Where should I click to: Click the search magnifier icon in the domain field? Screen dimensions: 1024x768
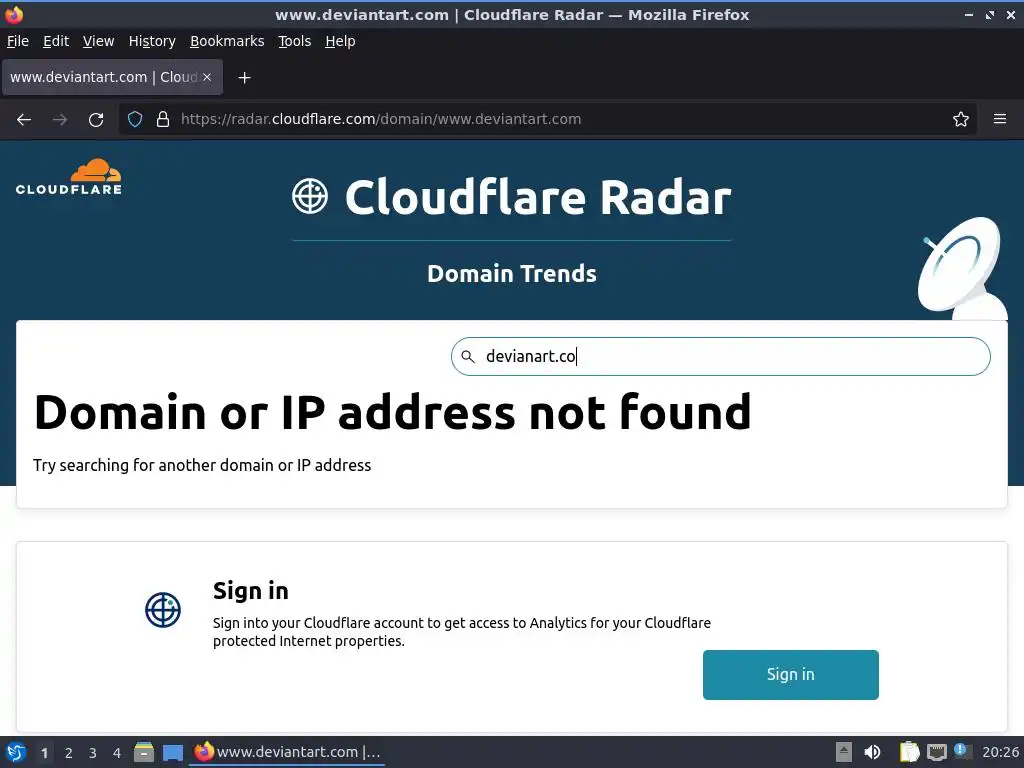coord(468,357)
